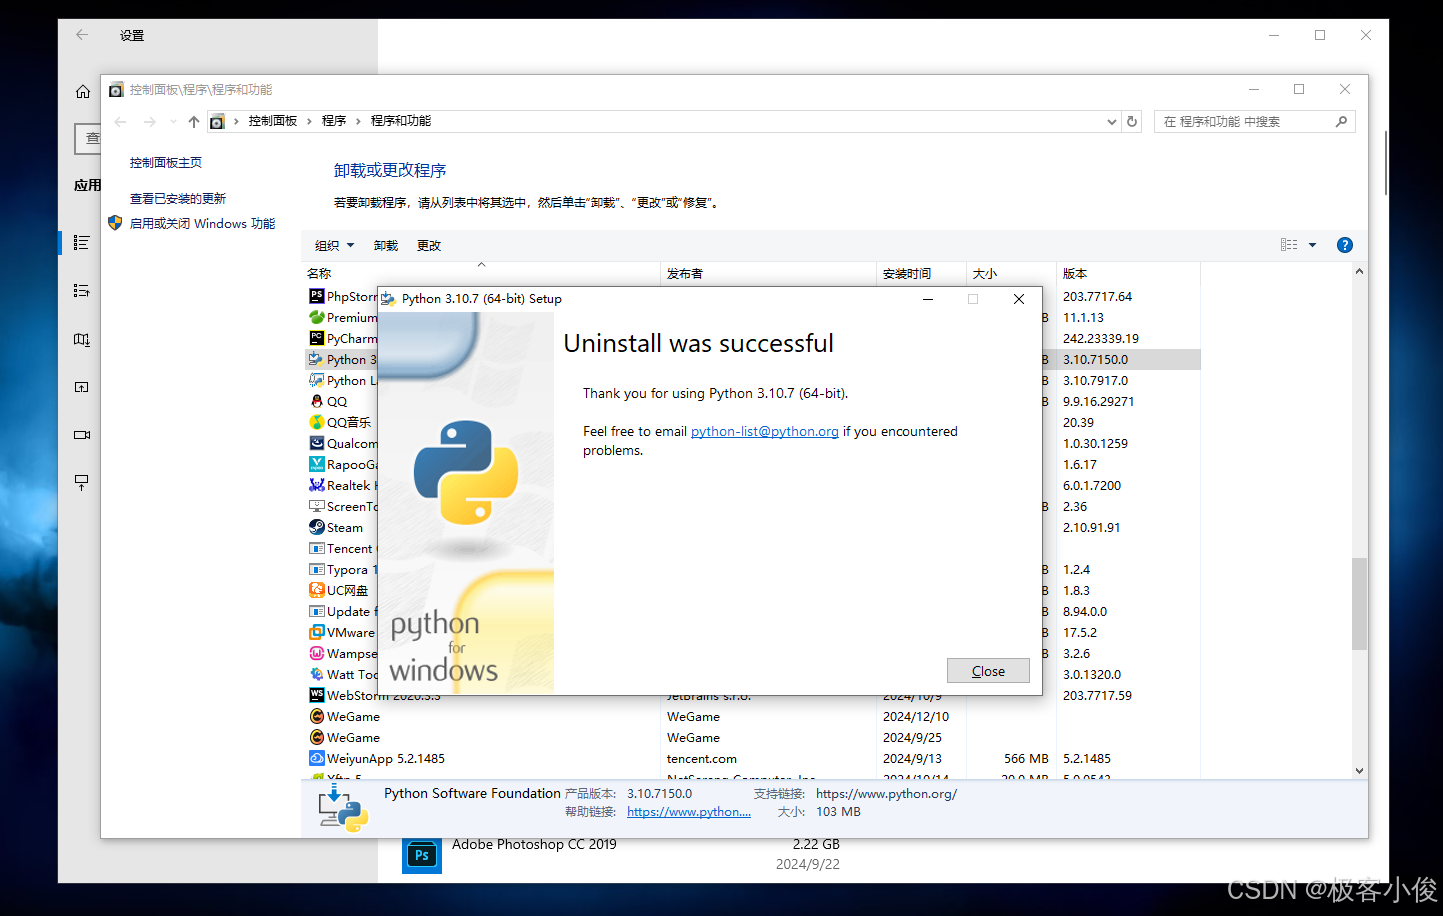Click the scroll up arrow of program list
This screenshot has width=1443, height=916.
[x=1359, y=272]
